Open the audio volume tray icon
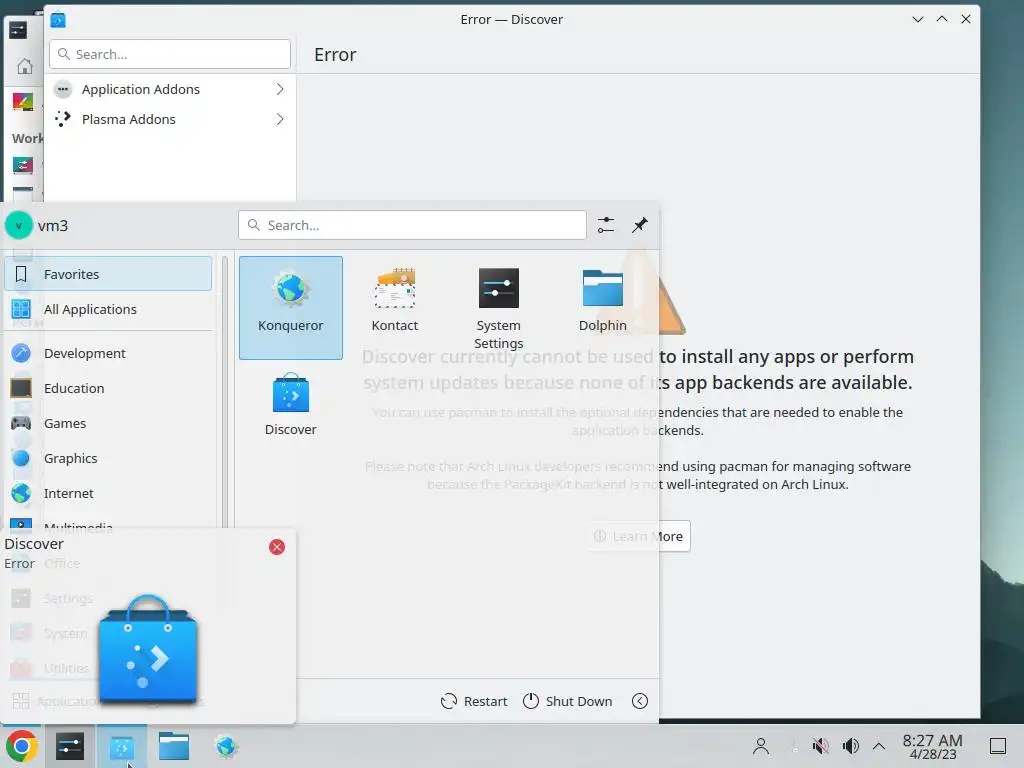 [850, 746]
